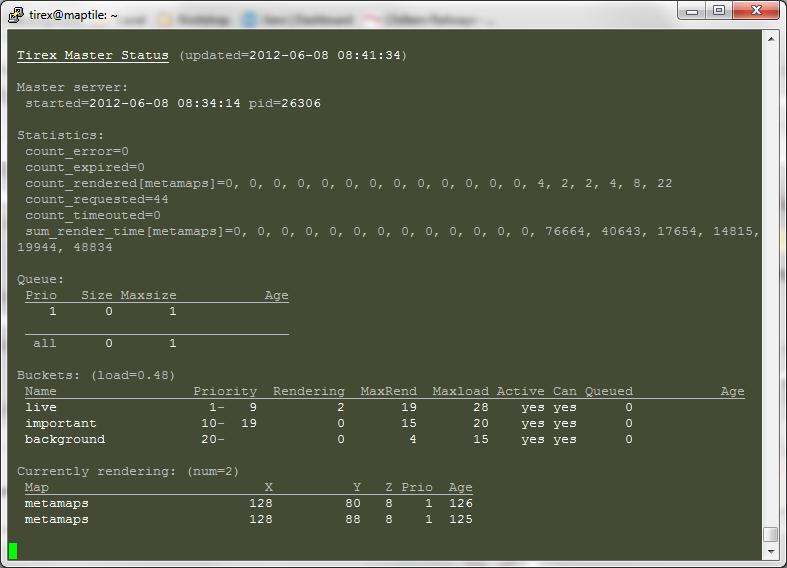
Task: Click the 'MaxRend' column header
Action: 388,391
